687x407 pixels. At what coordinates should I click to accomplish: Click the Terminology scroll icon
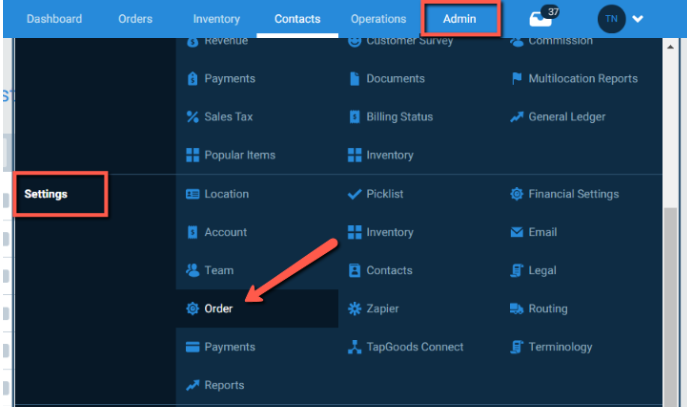517,347
